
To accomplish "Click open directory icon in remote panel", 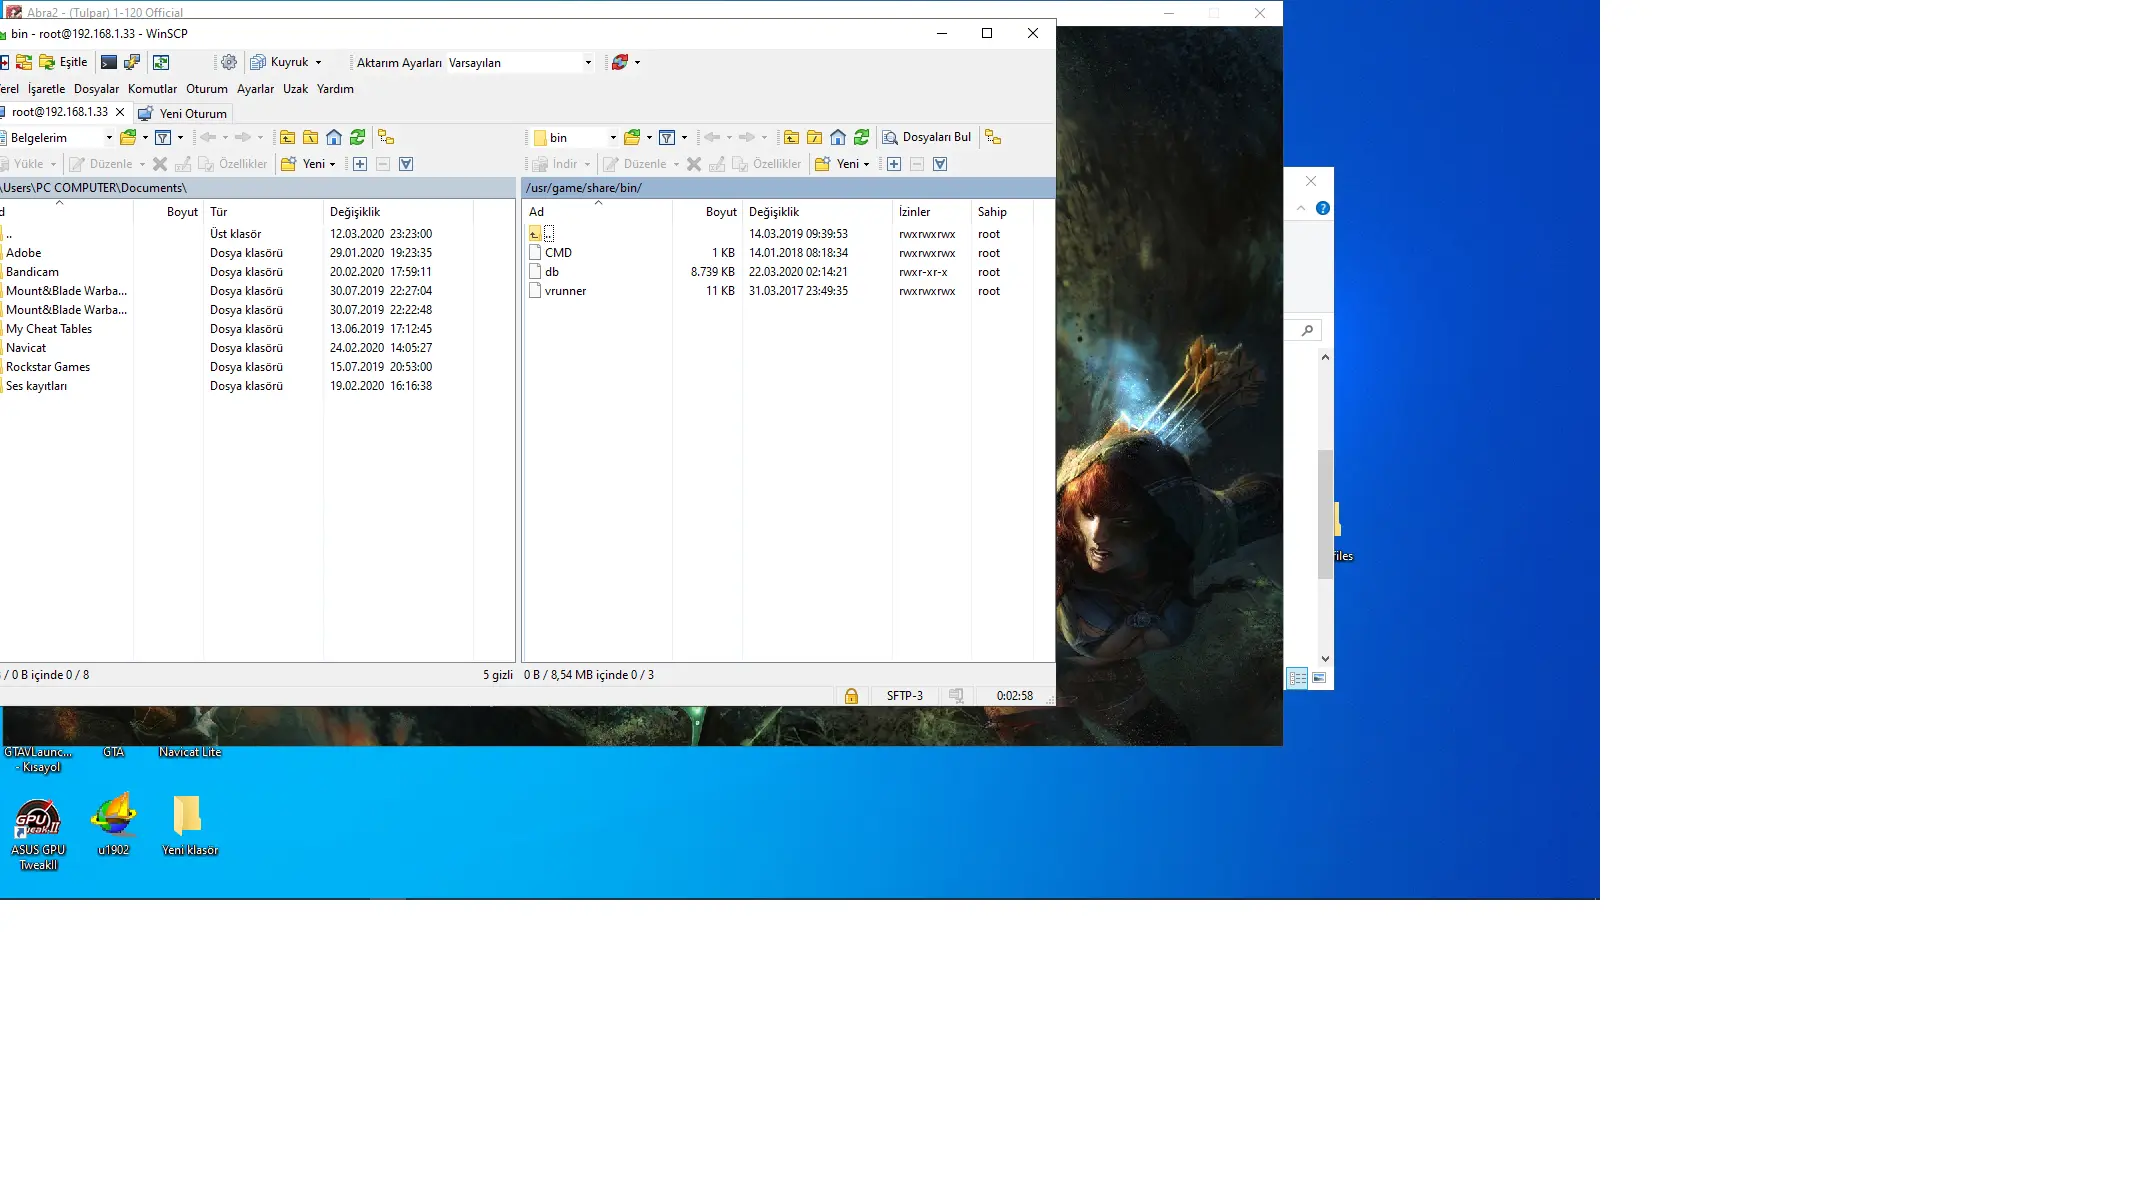I will click(632, 137).
